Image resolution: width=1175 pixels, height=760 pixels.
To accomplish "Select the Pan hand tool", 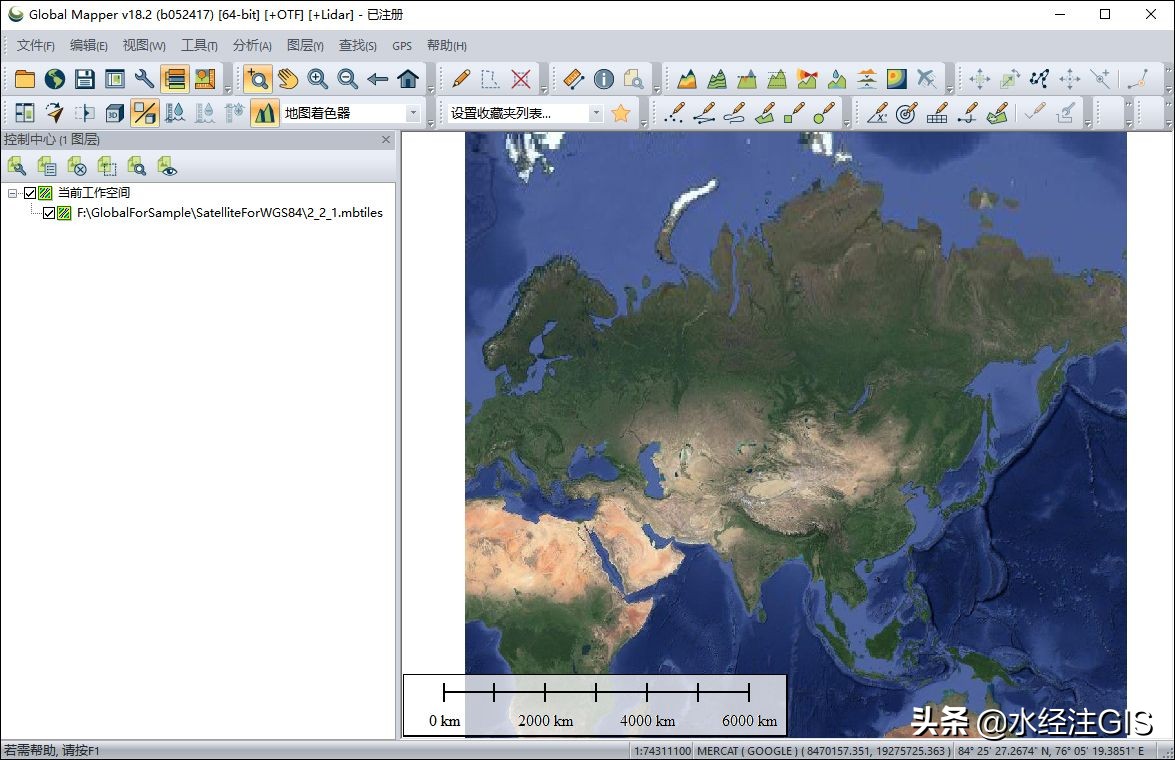I will tap(288, 79).
